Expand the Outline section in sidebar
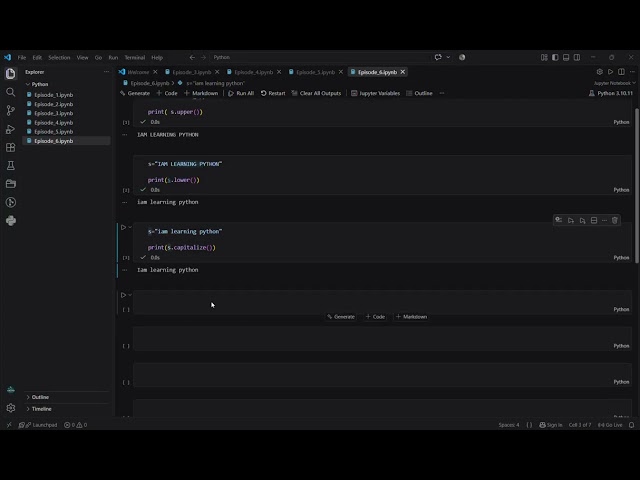The width and height of the screenshot is (640, 480). 40,397
